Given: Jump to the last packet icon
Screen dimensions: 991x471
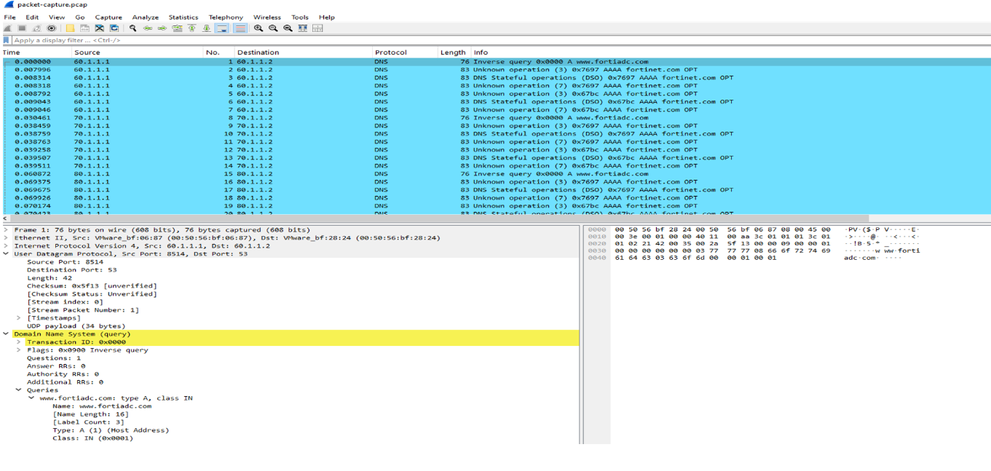Looking at the screenshot, I should tap(207, 28).
